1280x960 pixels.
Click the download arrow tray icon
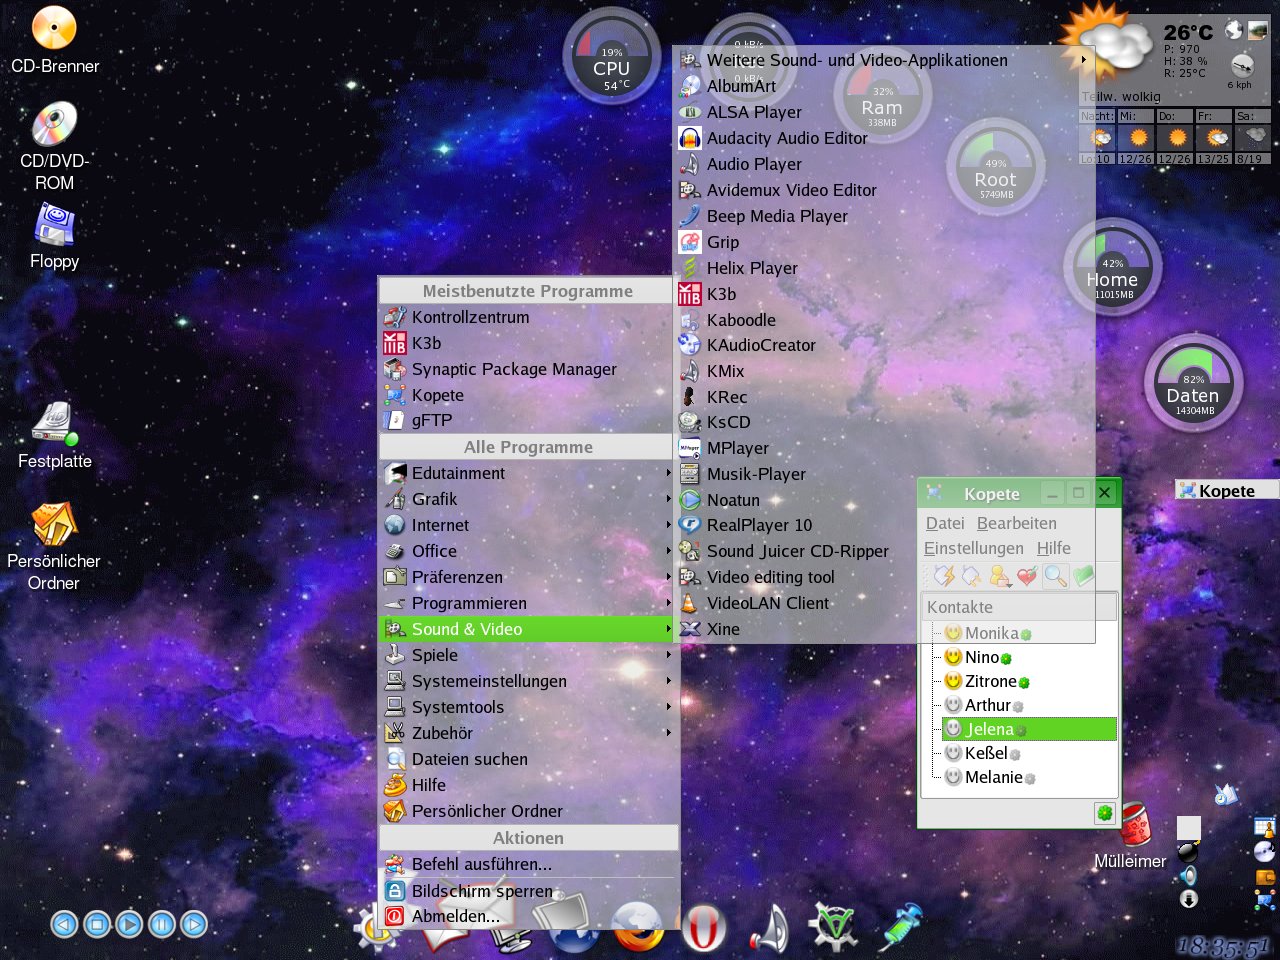(1188, 899)
